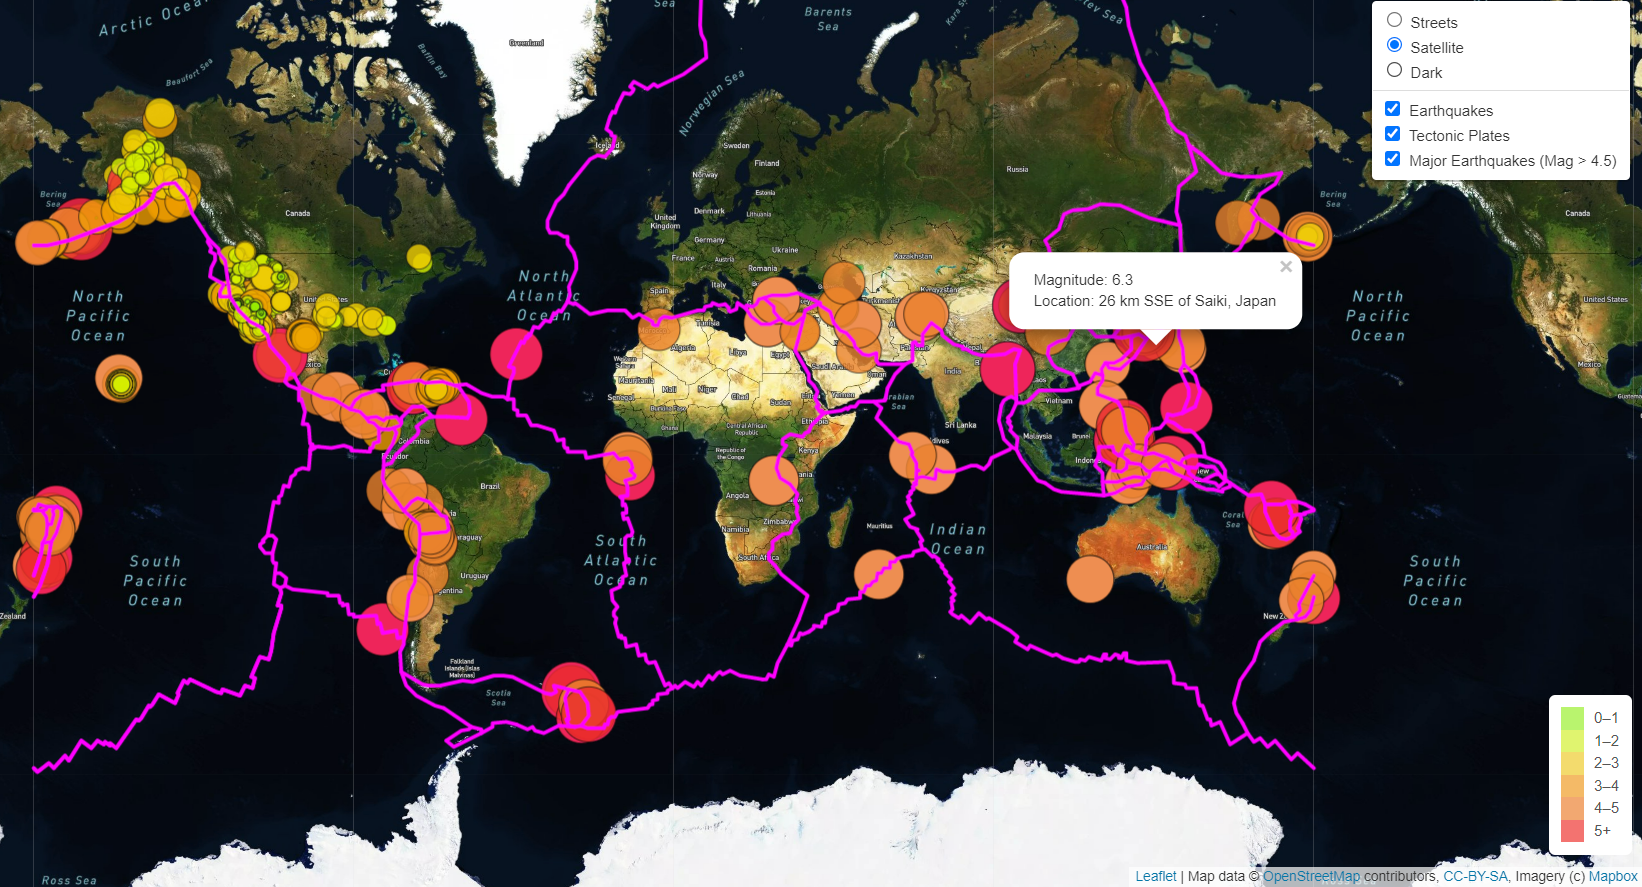Click the marker south of Madagascar
The height and width of the screenshot is (887, 1642).
[879, 574]
